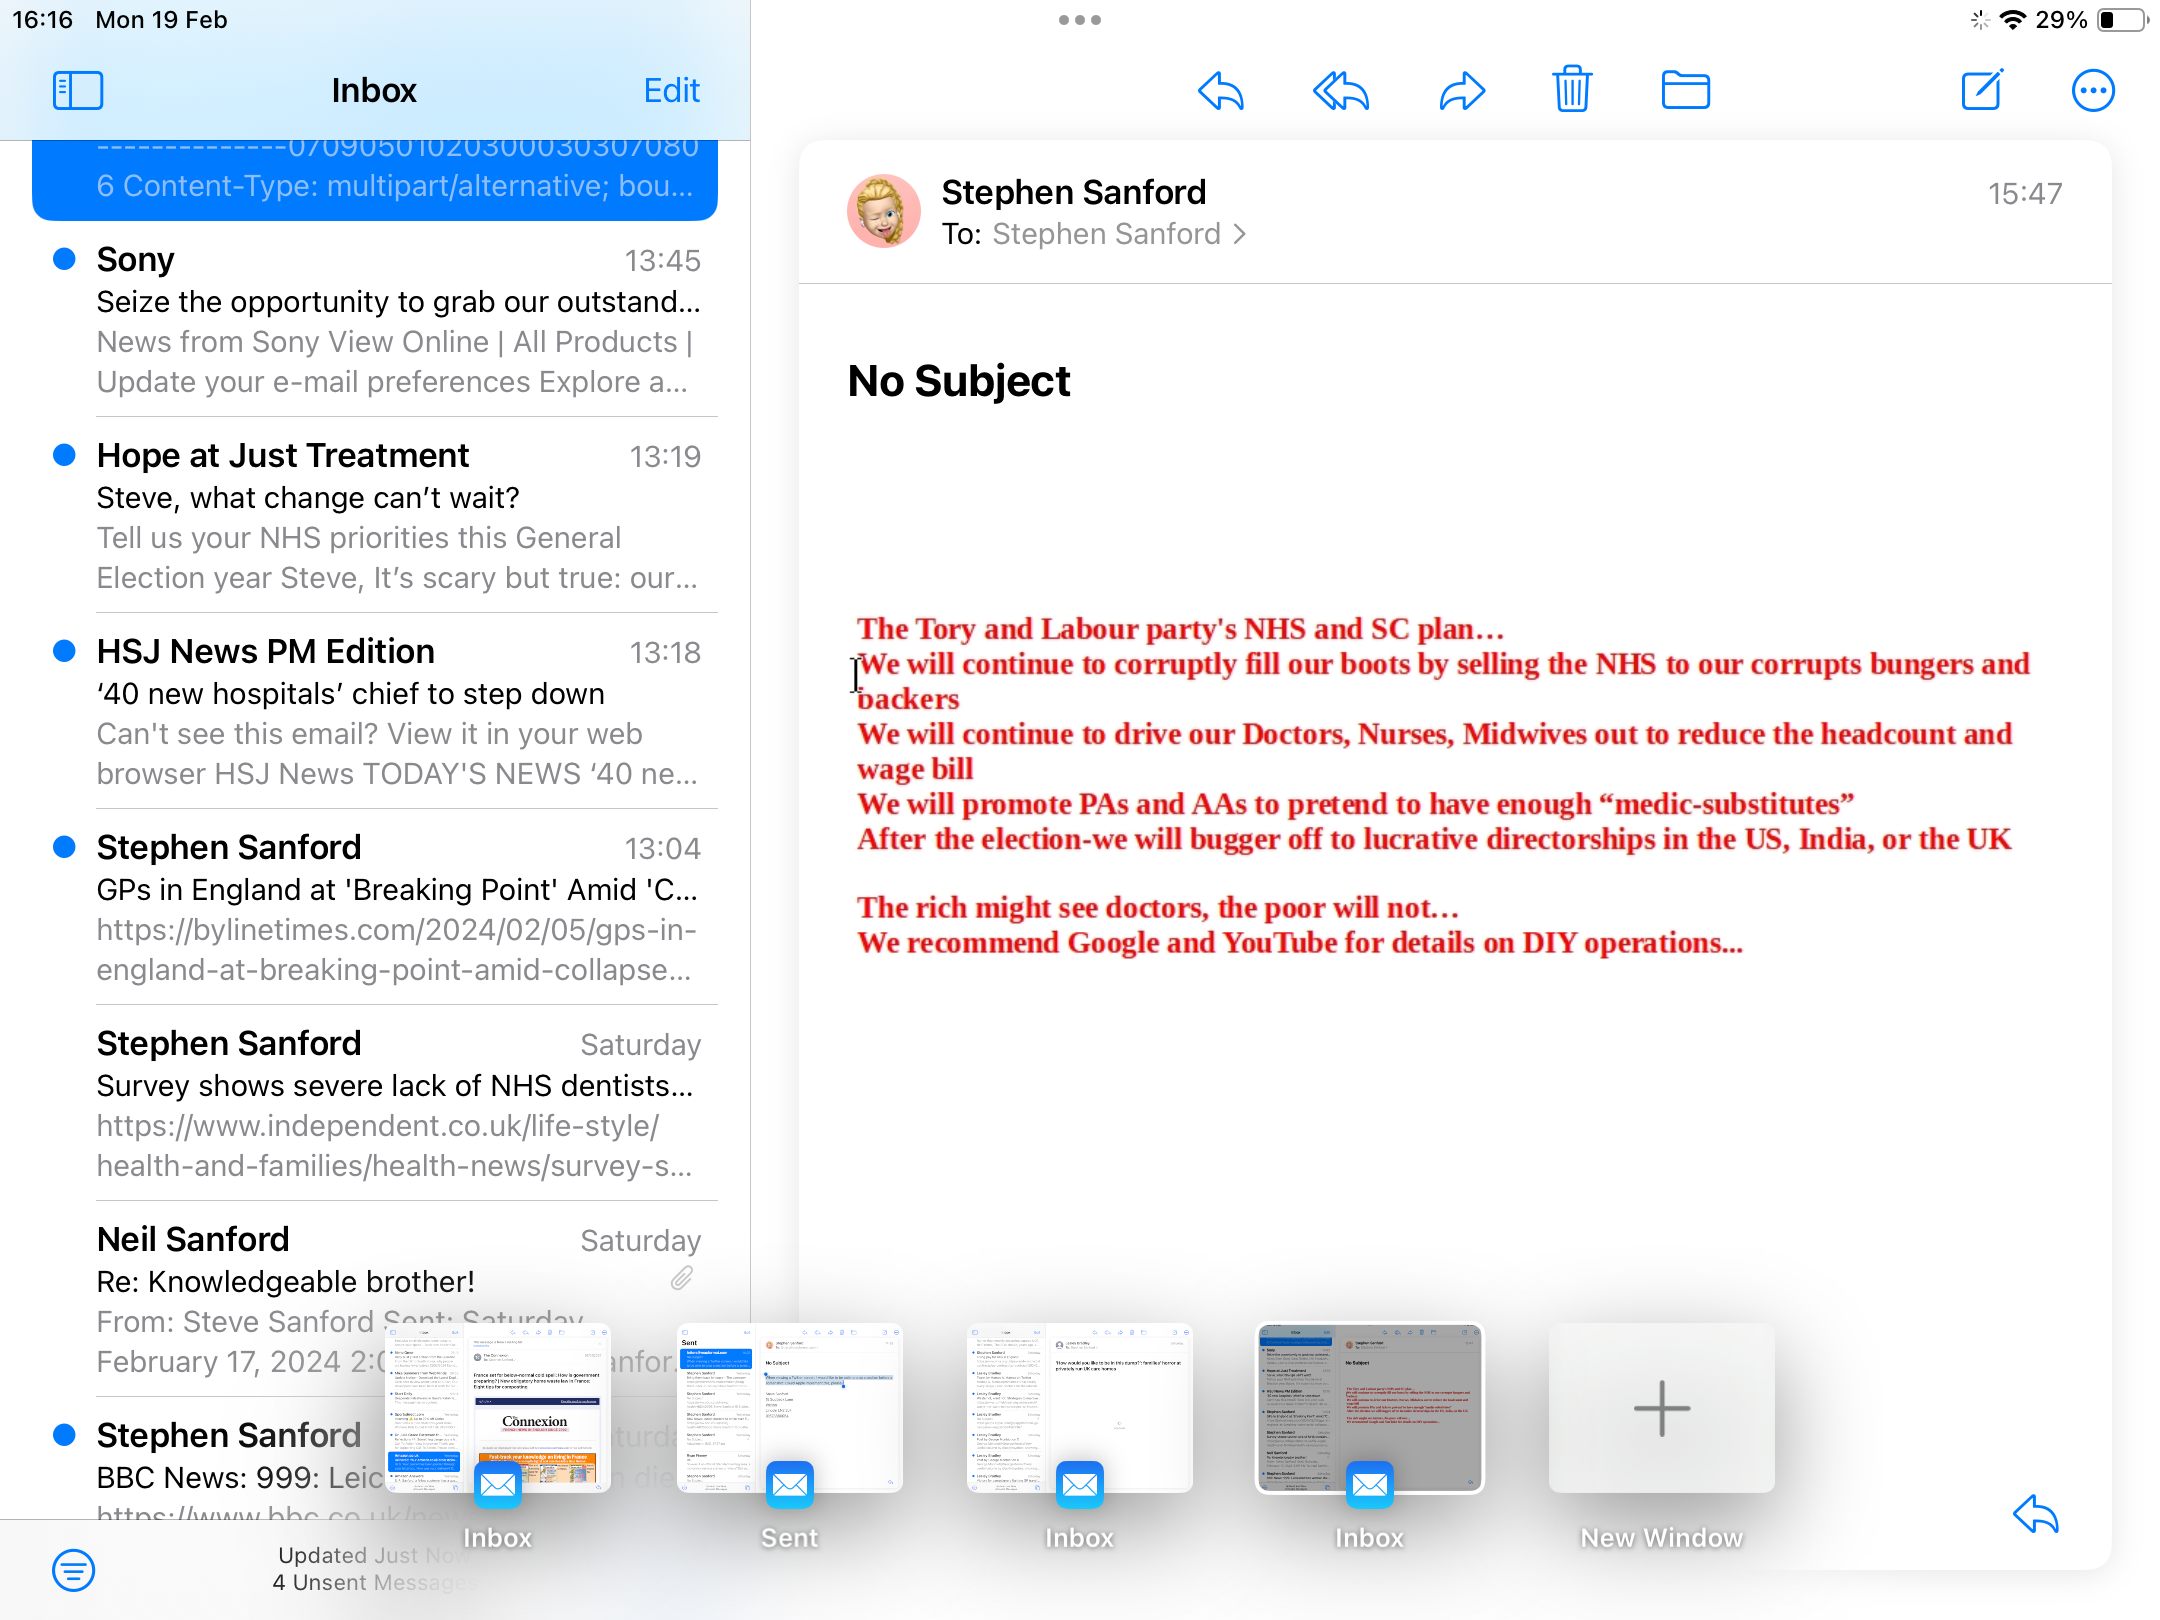This screenshot has width=2160, height=1620.
Task: Tap 'Steve, what change can't wait?' subject
Action: (308, 498)
